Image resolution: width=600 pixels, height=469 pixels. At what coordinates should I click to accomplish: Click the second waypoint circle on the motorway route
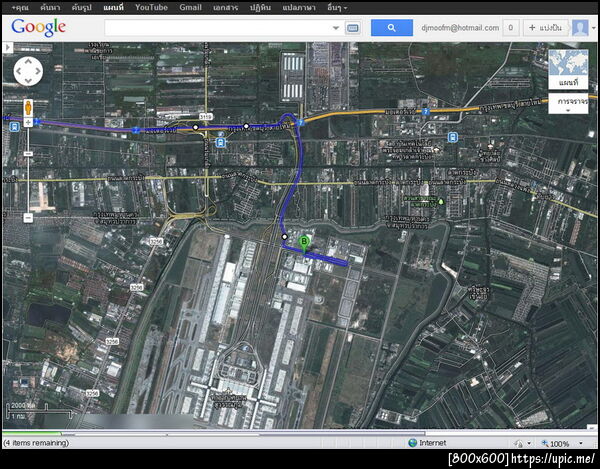(x=246, y=126)
